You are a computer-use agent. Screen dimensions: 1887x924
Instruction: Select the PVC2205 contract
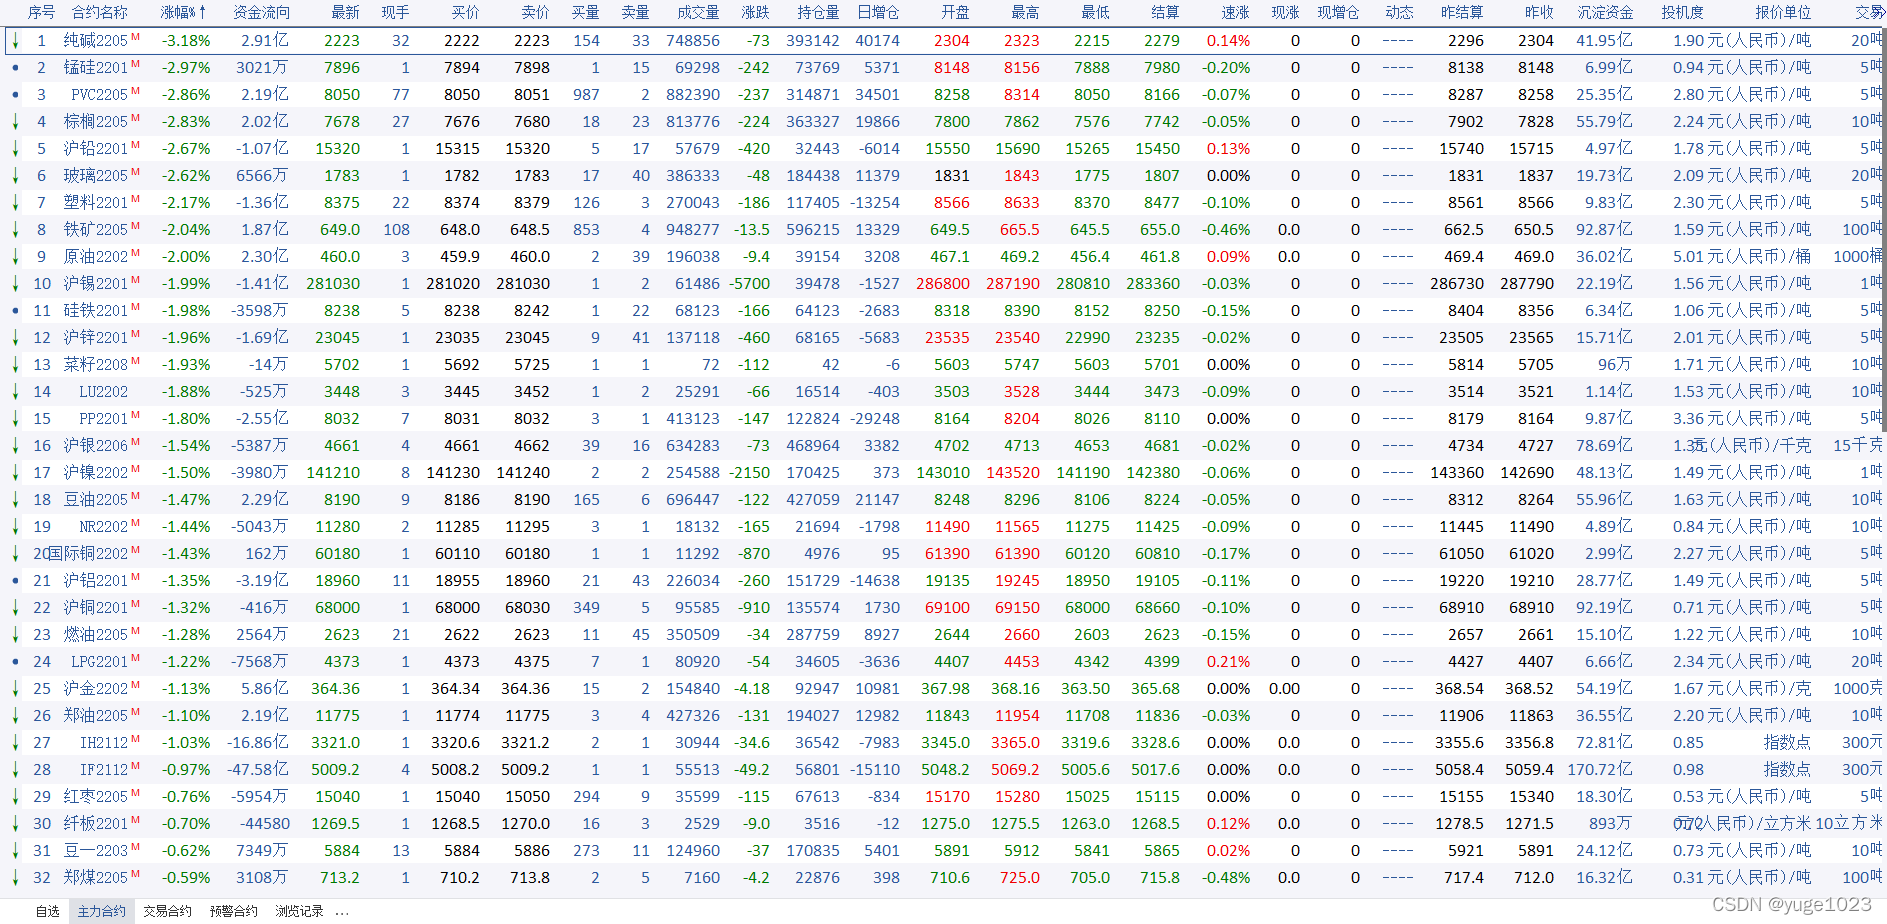coord(100,94)
